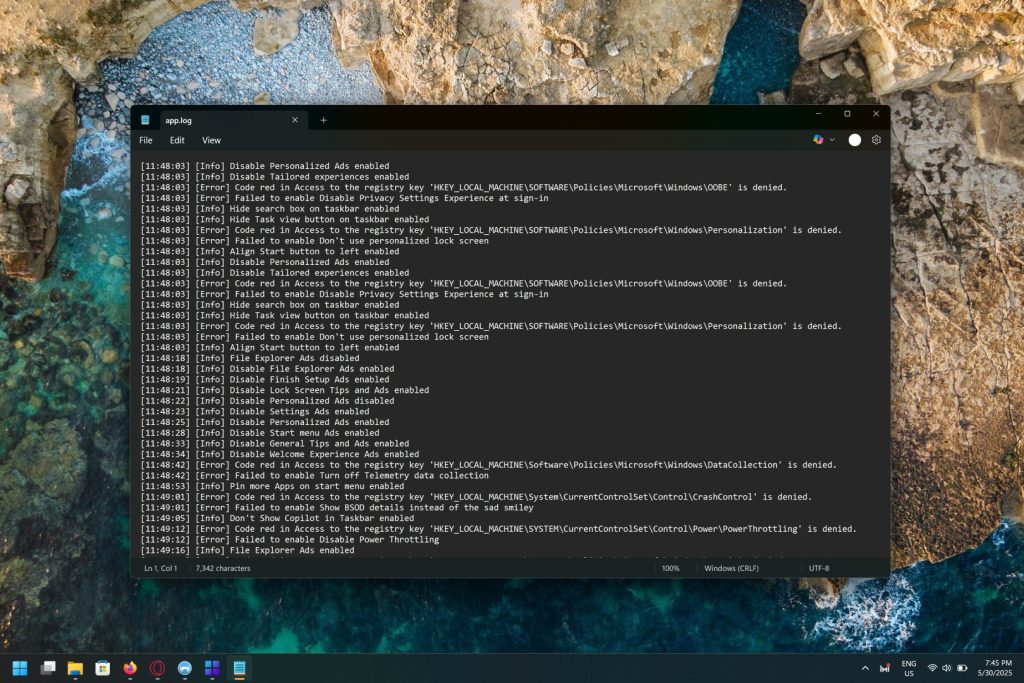Open Opera browser from taskbar
Image resolution: width=1024 pixels, height=683 pixels.
(x=157, y=667)
